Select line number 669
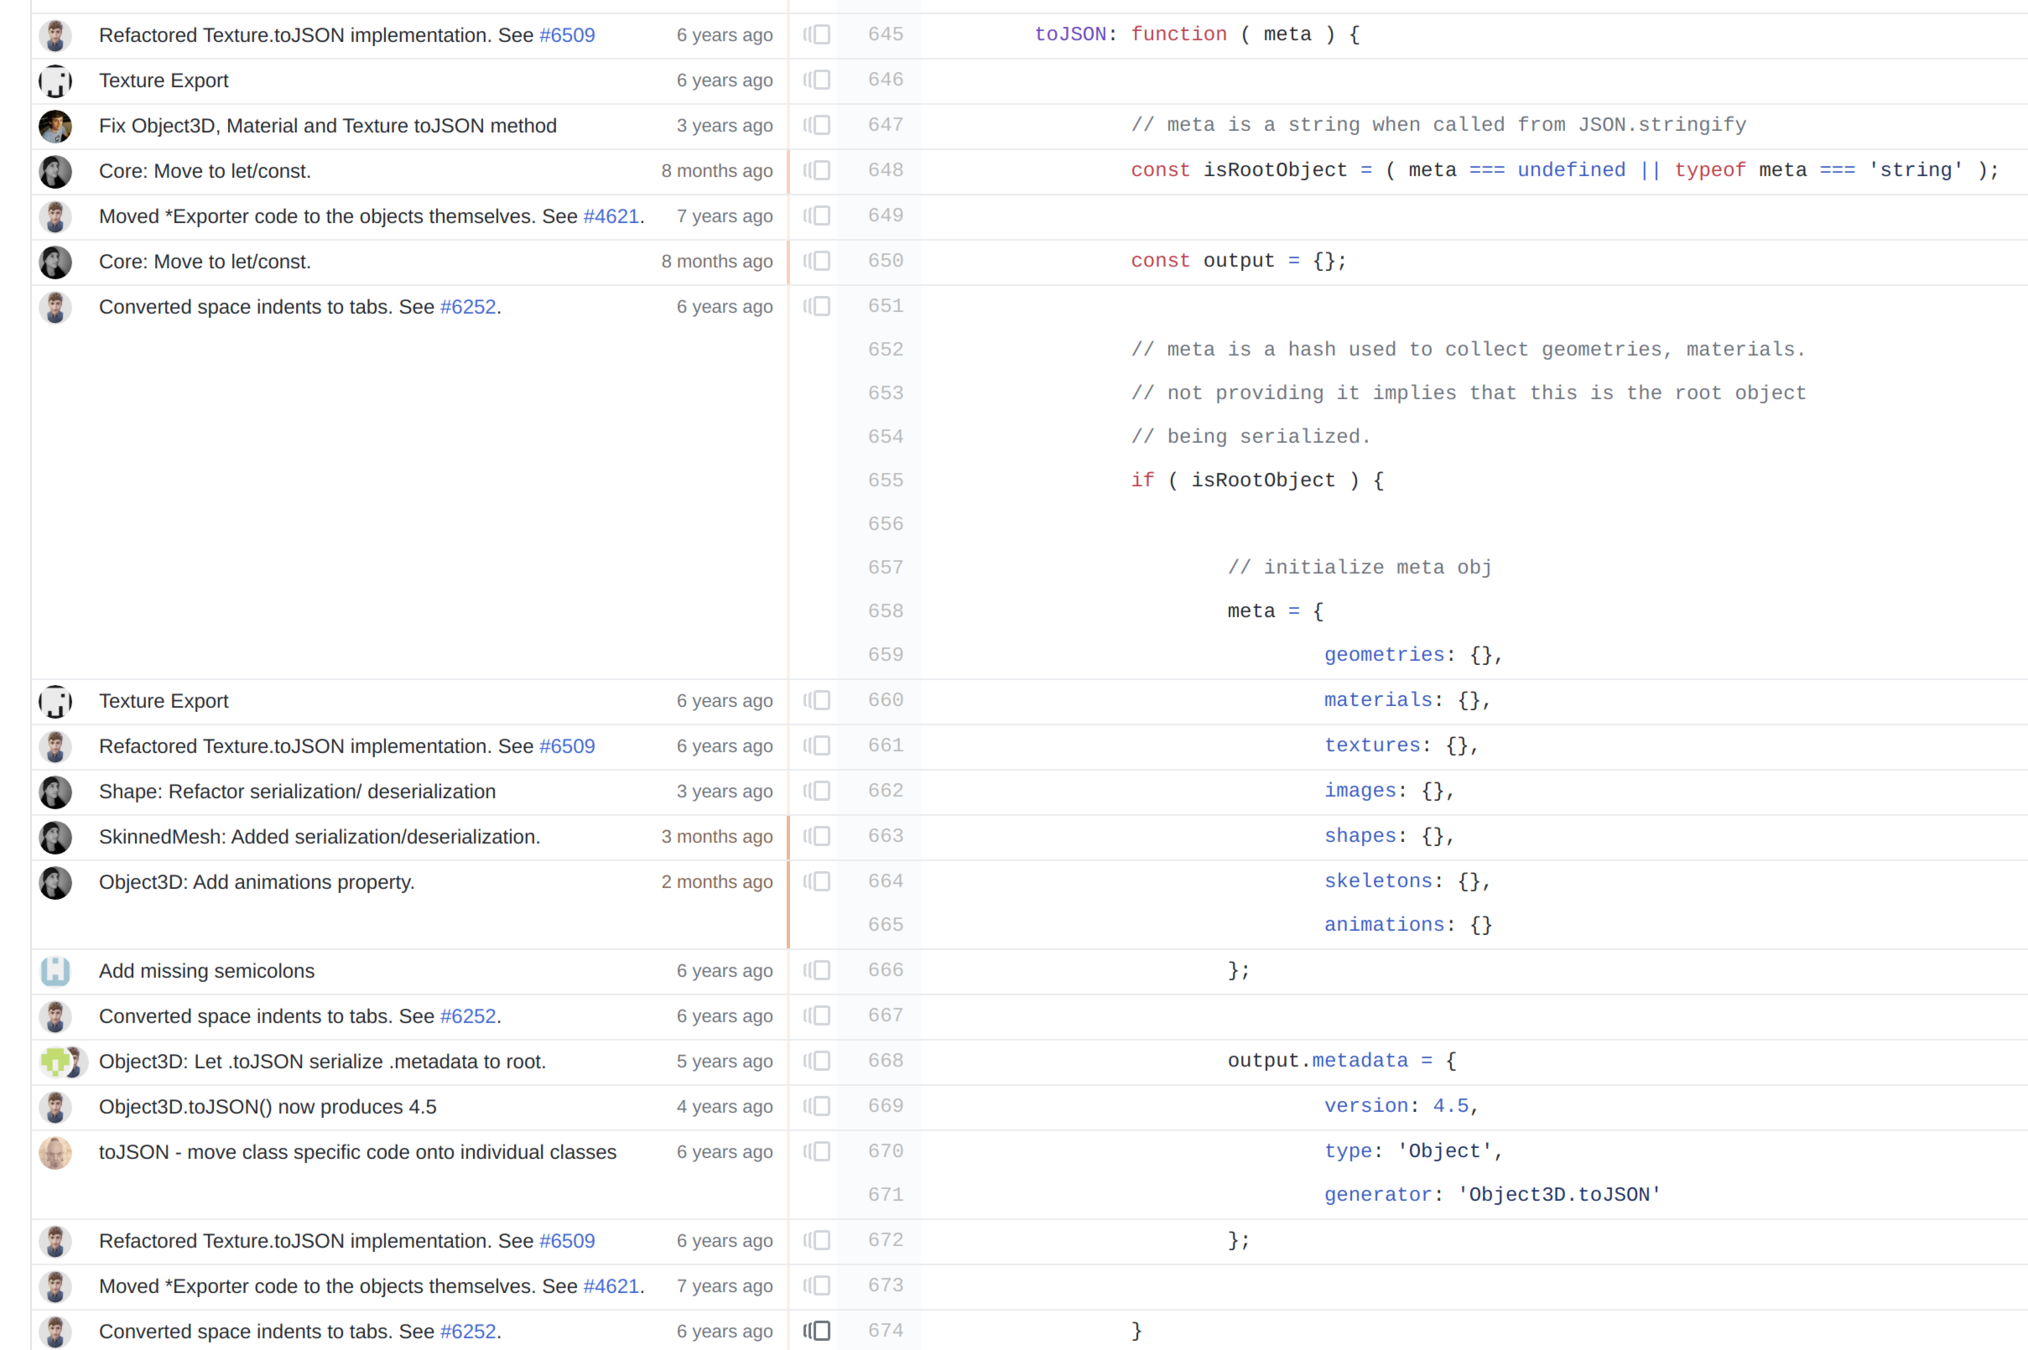The image size is (2028, 1350). coord(885,1106)
